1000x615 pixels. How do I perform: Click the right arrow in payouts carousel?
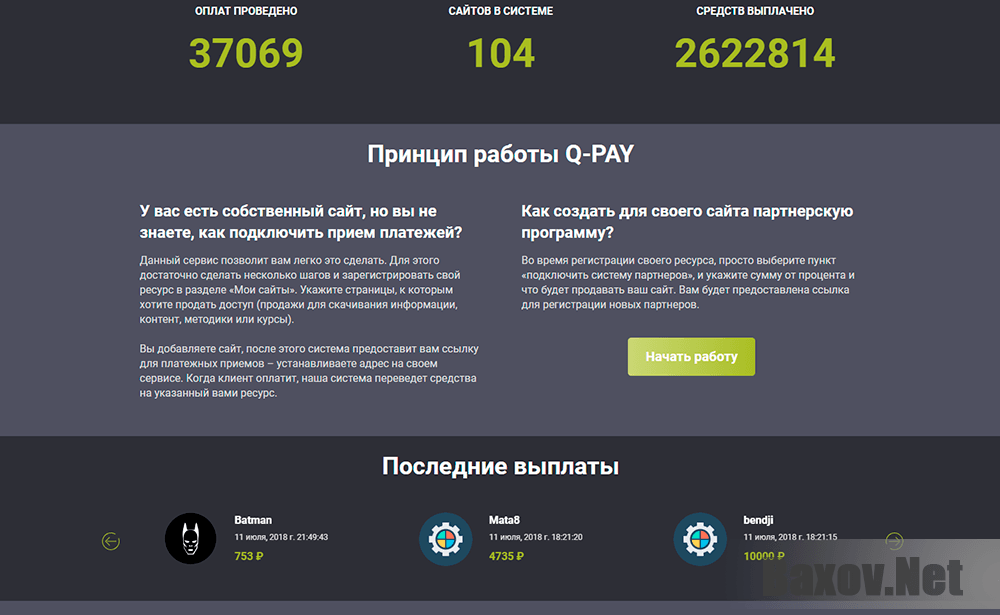click(893, 540)
